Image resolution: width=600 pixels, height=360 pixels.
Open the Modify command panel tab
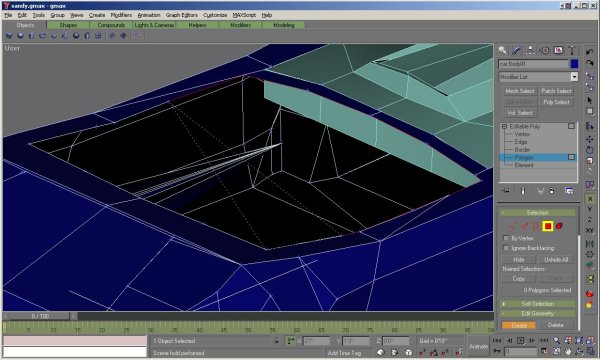point(516,50)
